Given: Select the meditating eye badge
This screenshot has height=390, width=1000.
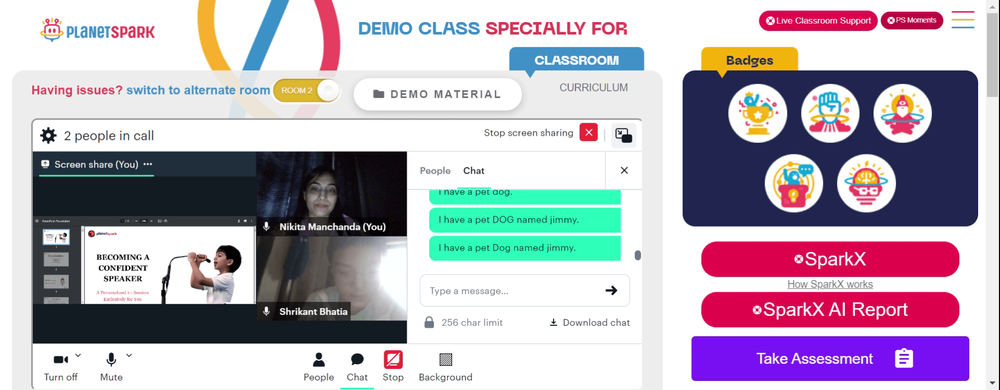Looking at the screenshot, I should (902, 113).
